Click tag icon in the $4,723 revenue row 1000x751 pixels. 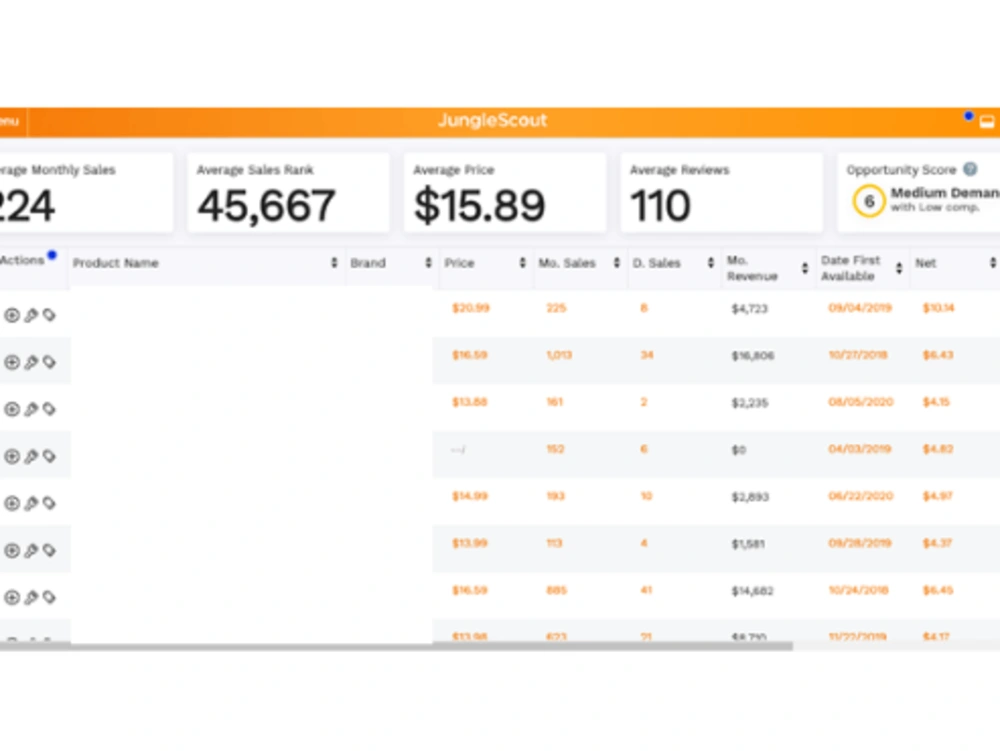coord(49,315)
